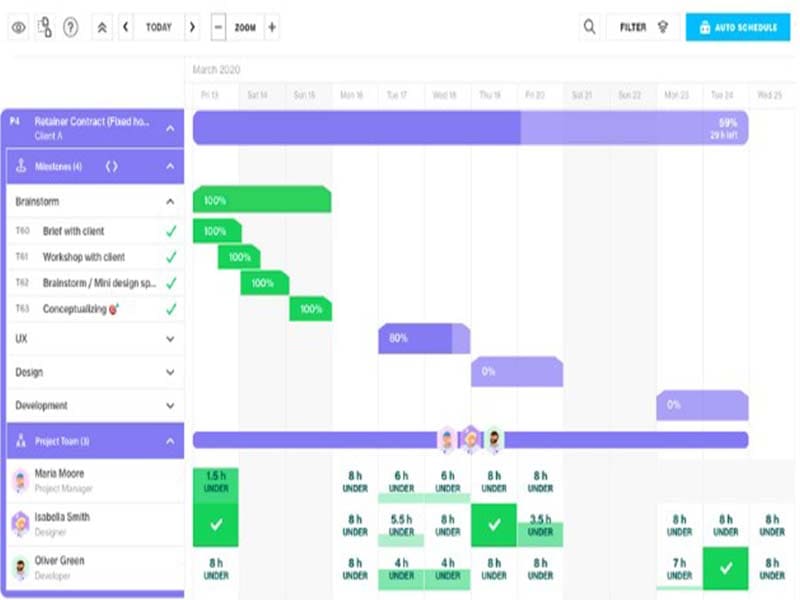Image resolution: width=800 pixels, height=600 pixels.
Task: Click the zoom in plus button
Action: tap(270, 26)
